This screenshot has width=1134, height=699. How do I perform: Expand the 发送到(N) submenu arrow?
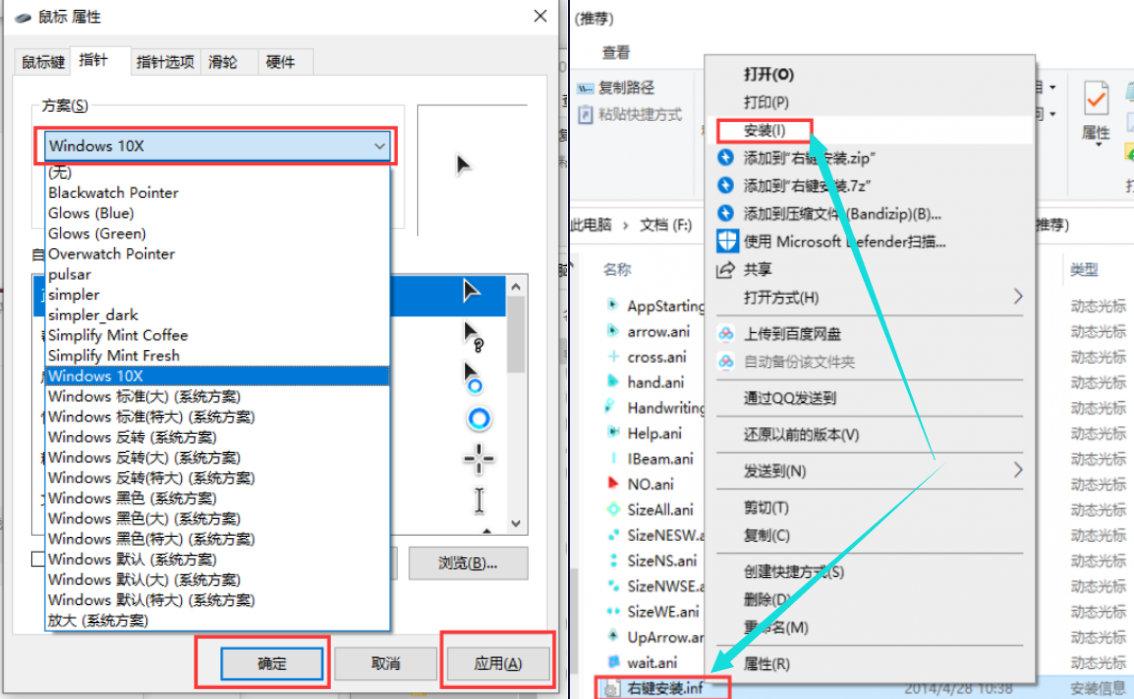[1018, 470]
